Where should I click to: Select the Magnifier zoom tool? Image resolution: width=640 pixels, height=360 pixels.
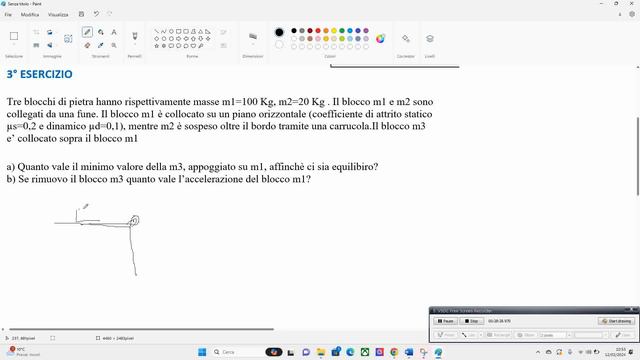114,45
